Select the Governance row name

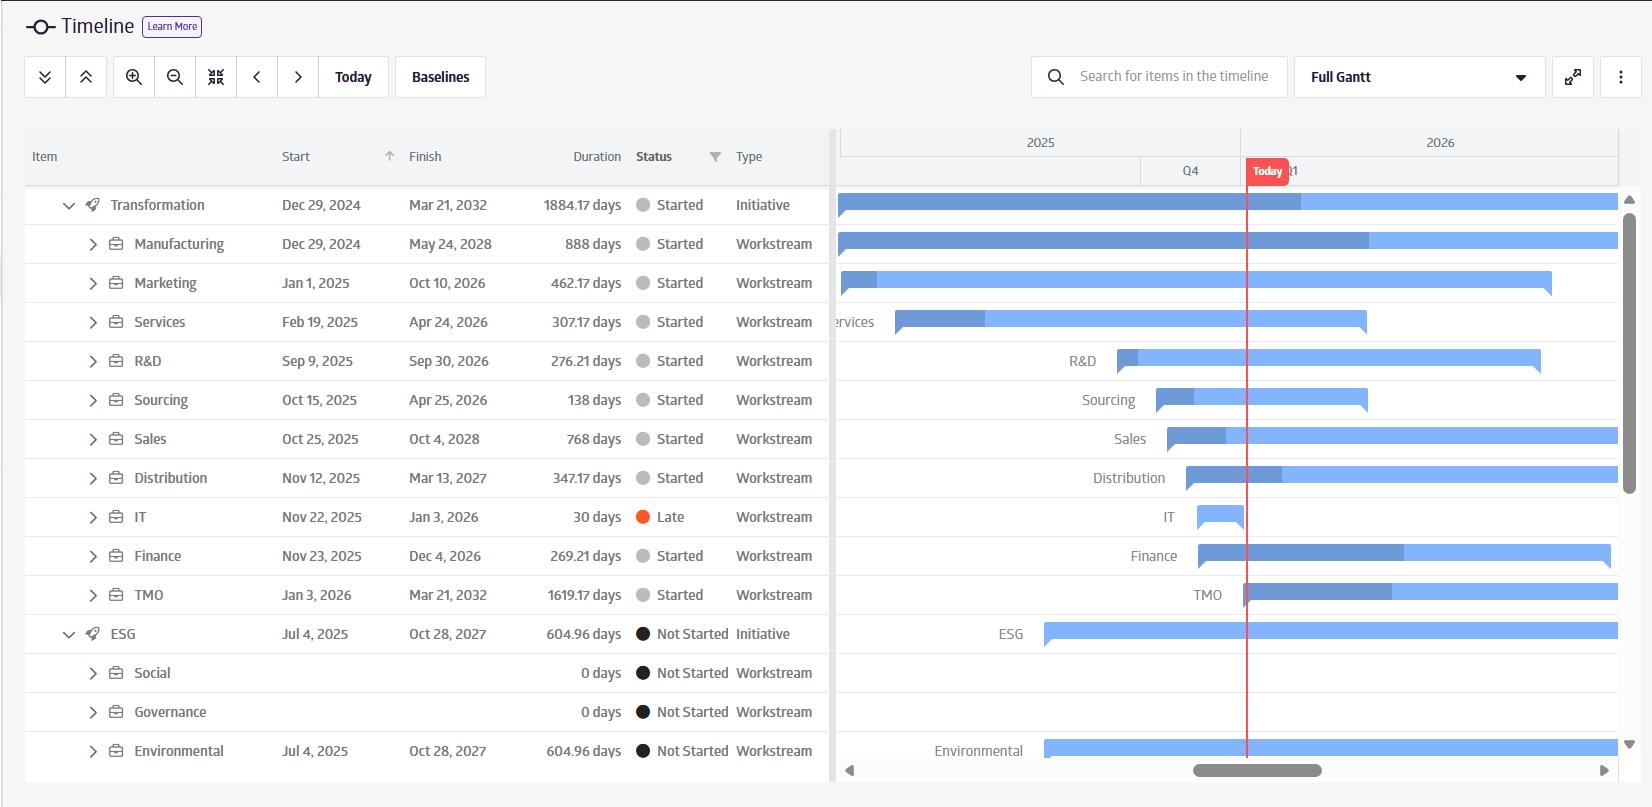(x=170, y=712)
